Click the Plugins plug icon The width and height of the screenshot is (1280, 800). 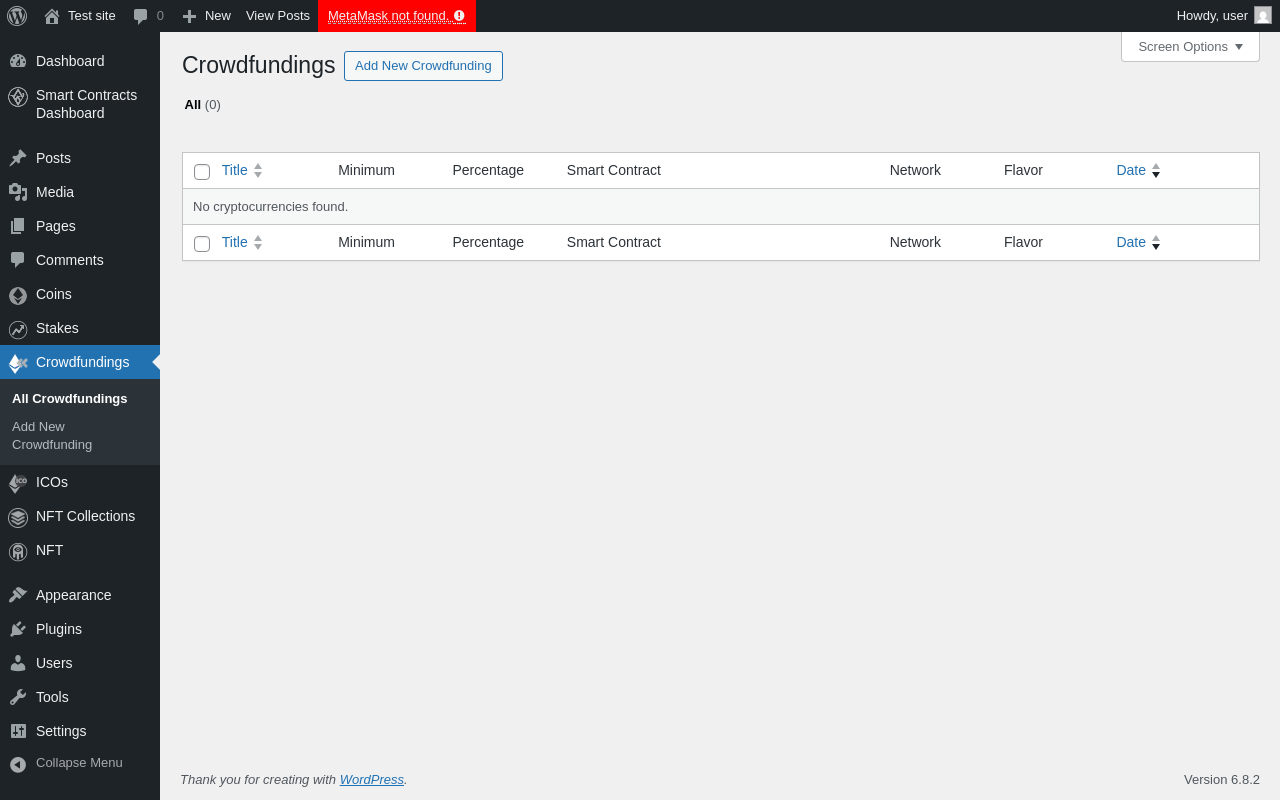[x=18, y=629]
